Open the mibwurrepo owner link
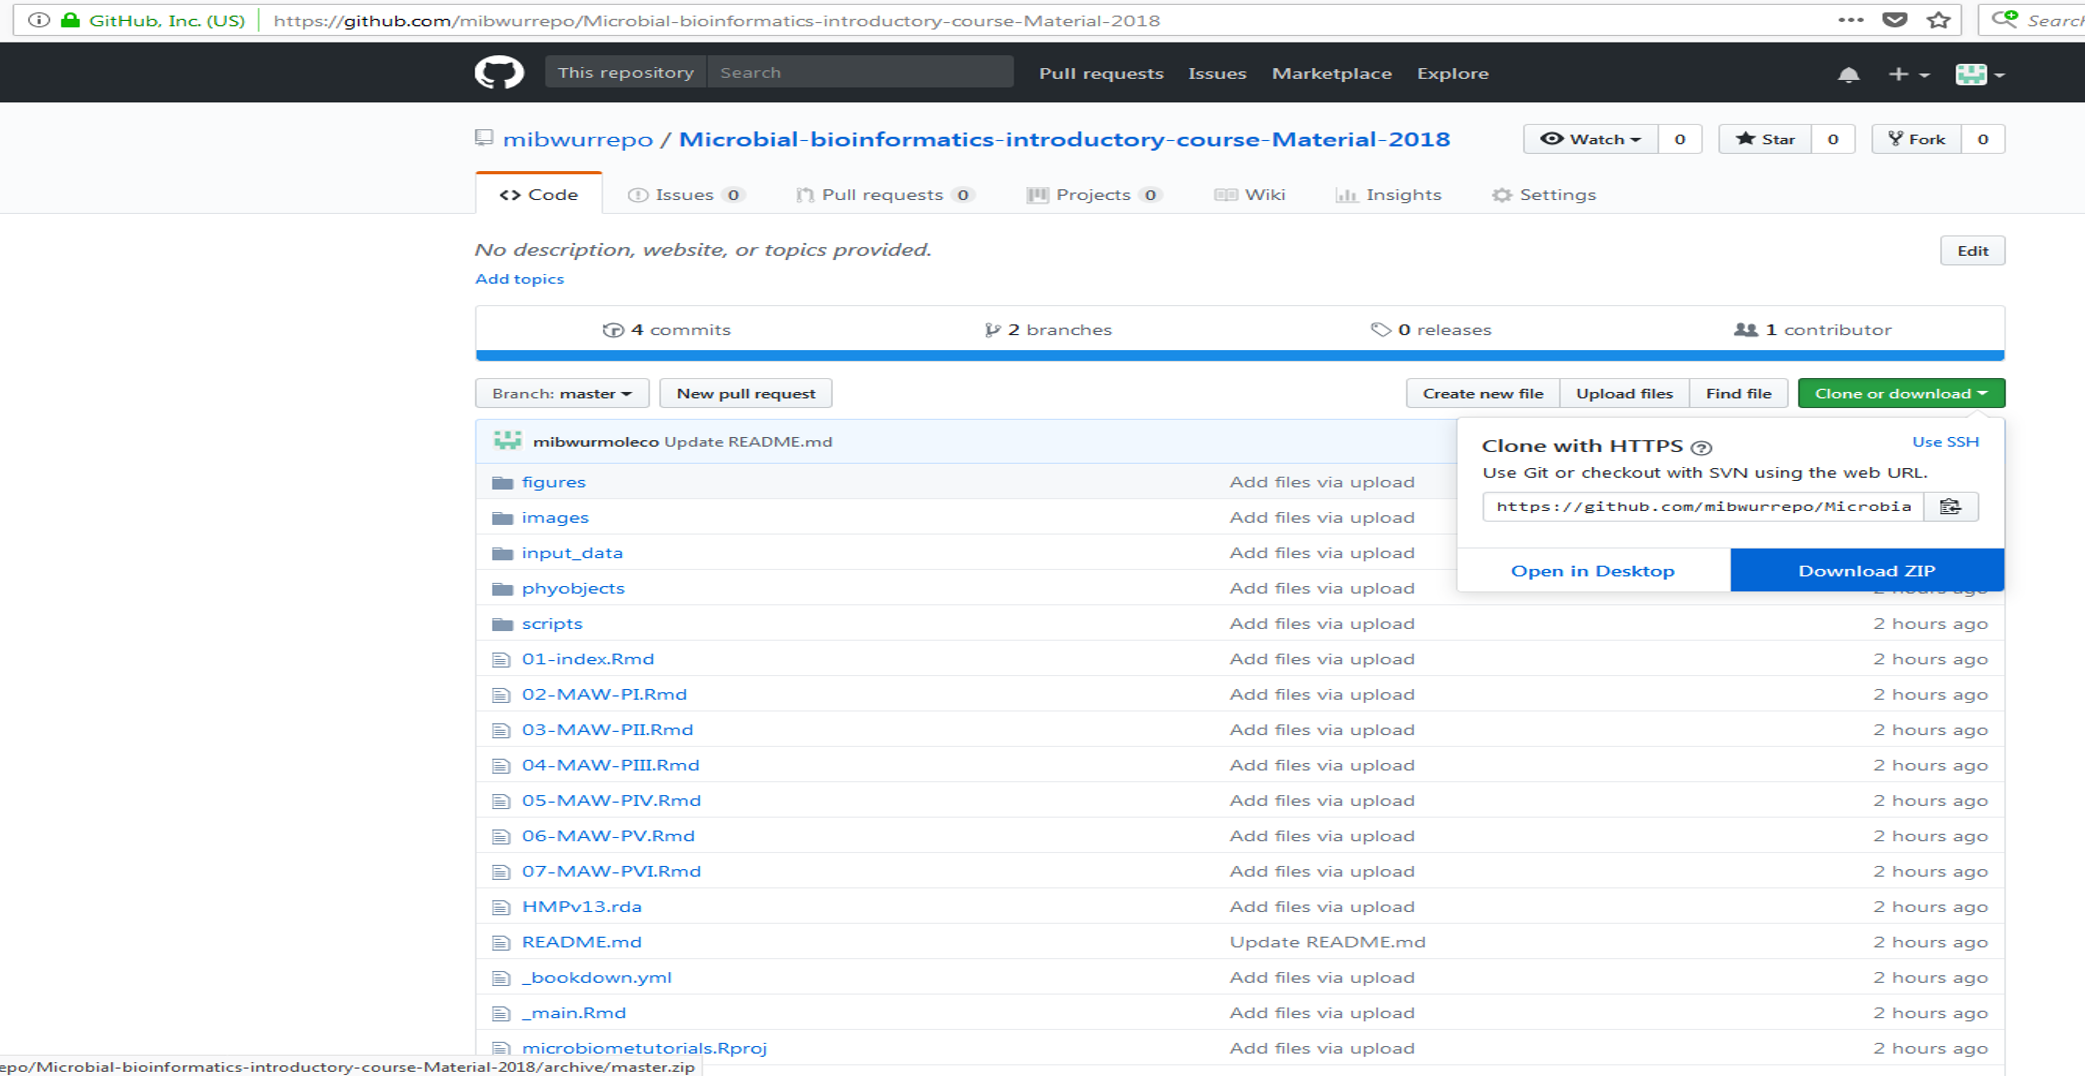 577,139
